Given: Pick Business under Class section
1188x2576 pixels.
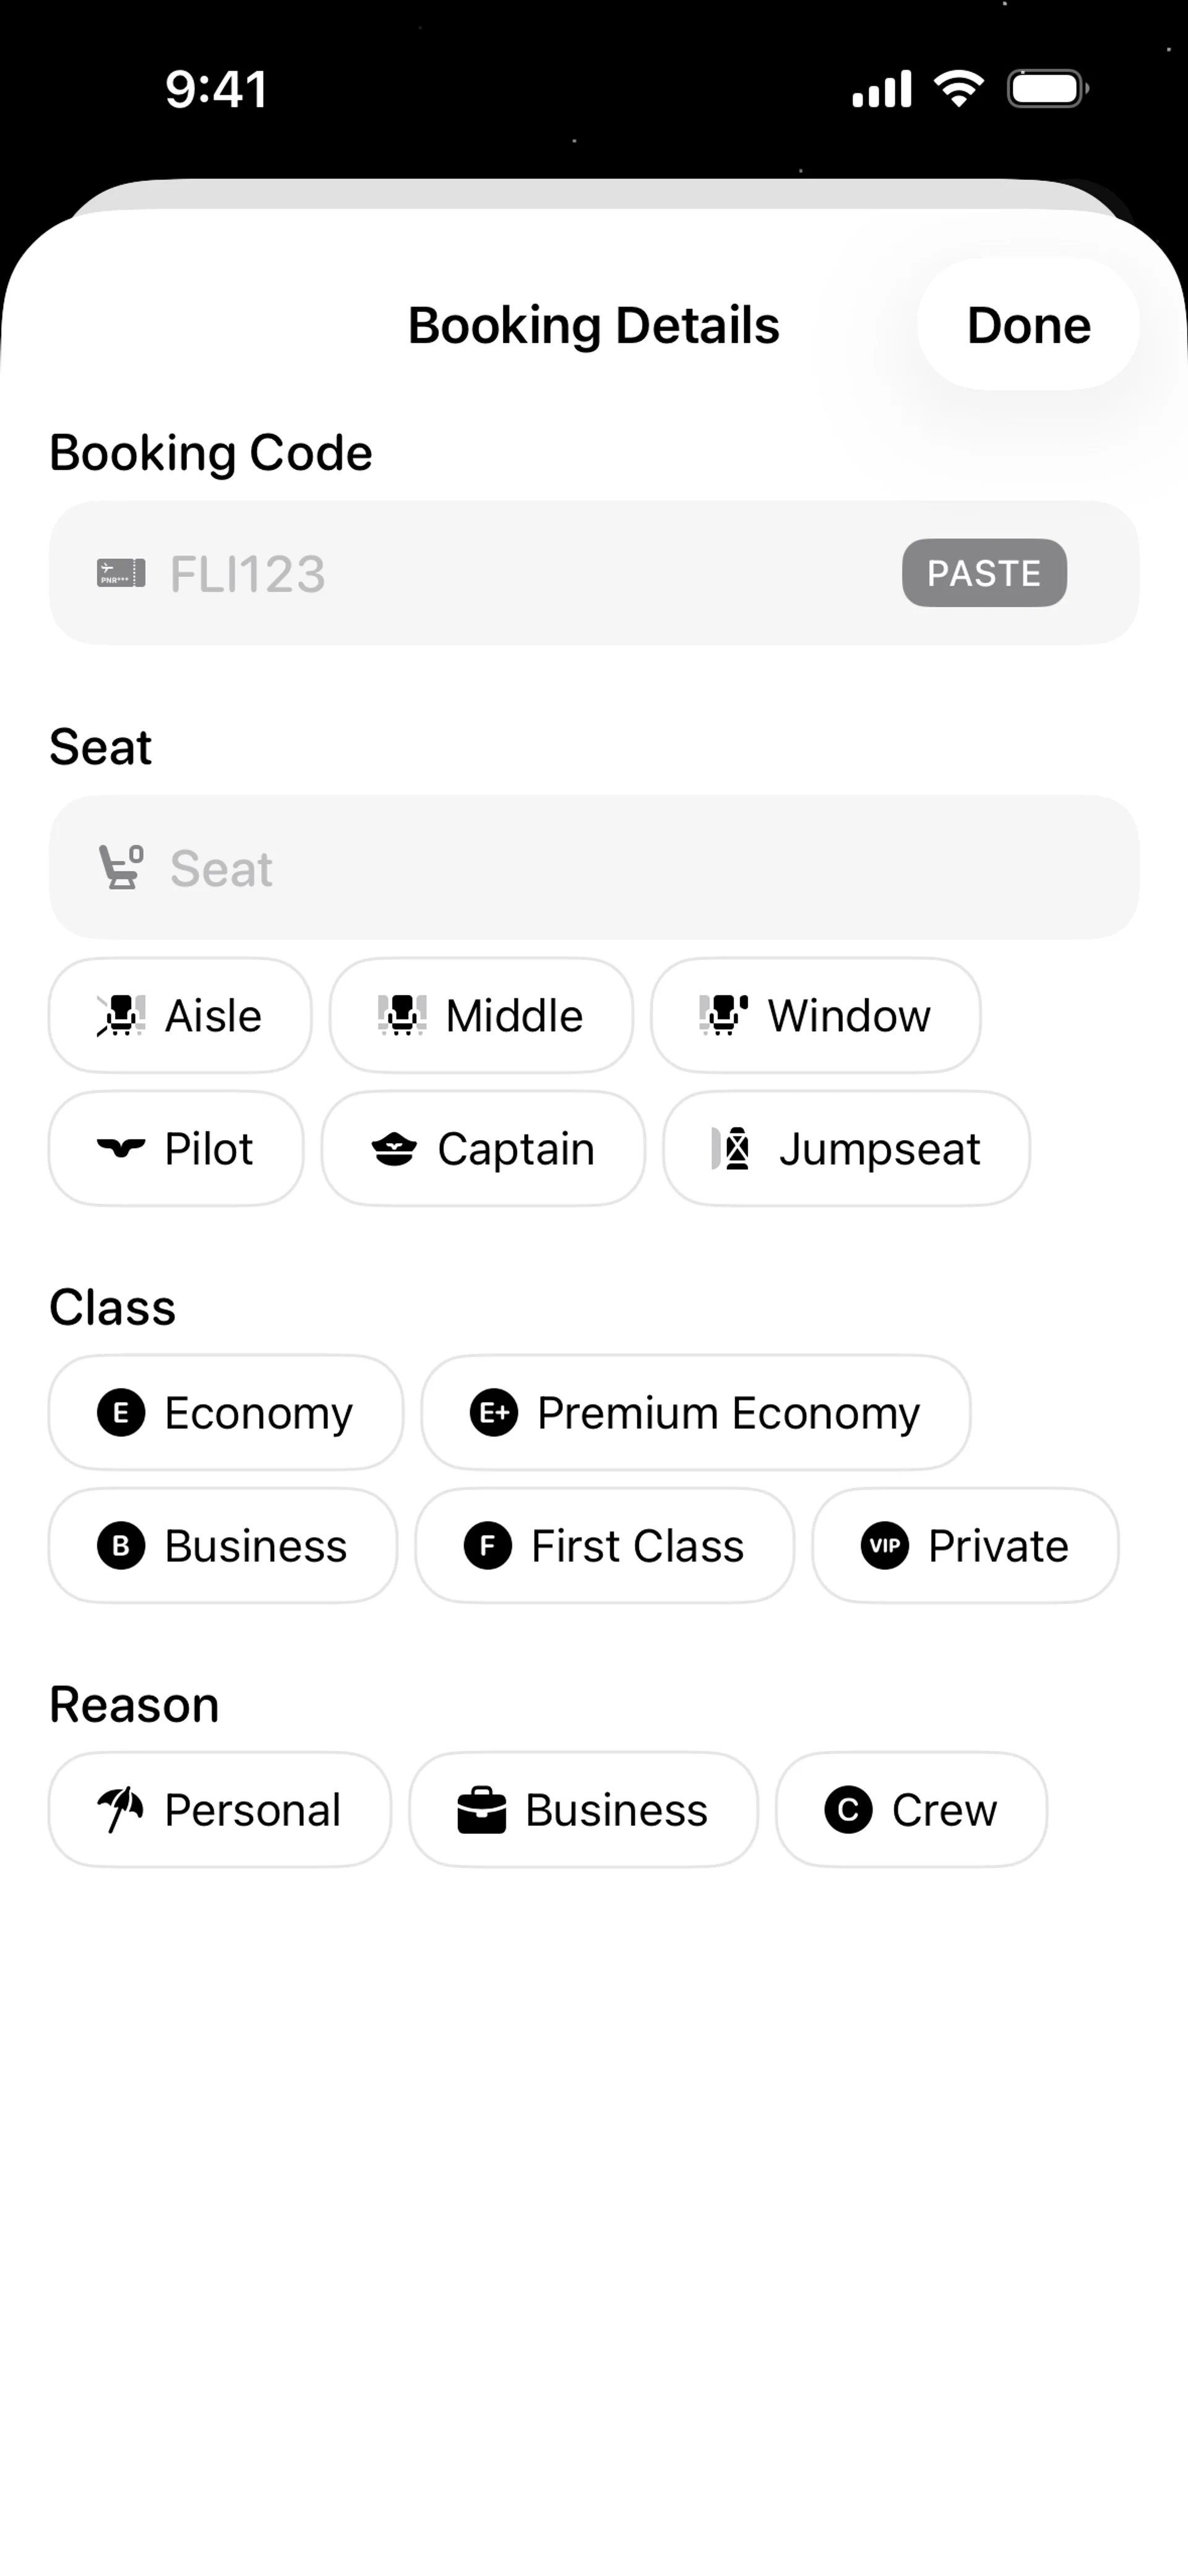Looking at the screenshot, I should [x=223, y=1546].
